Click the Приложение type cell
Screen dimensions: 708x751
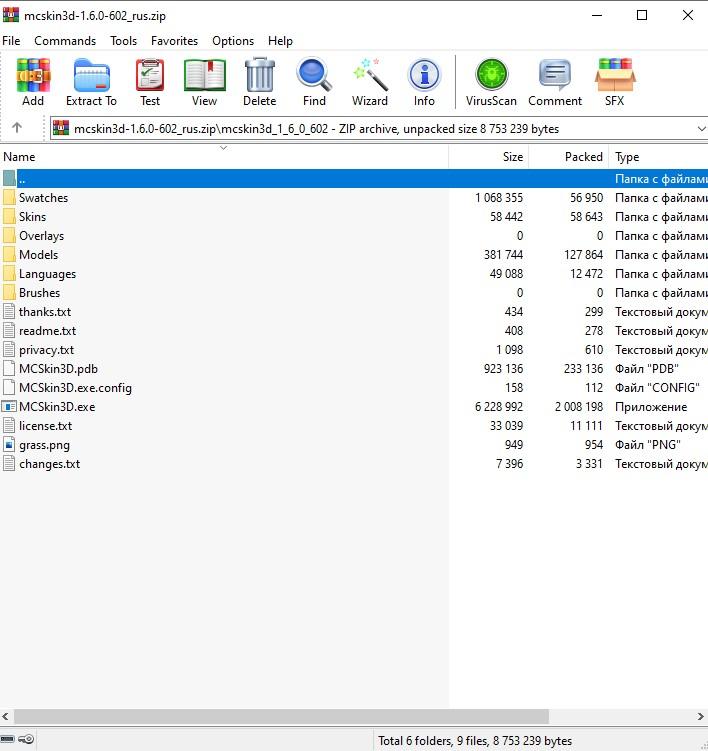[x=651, y=407]
